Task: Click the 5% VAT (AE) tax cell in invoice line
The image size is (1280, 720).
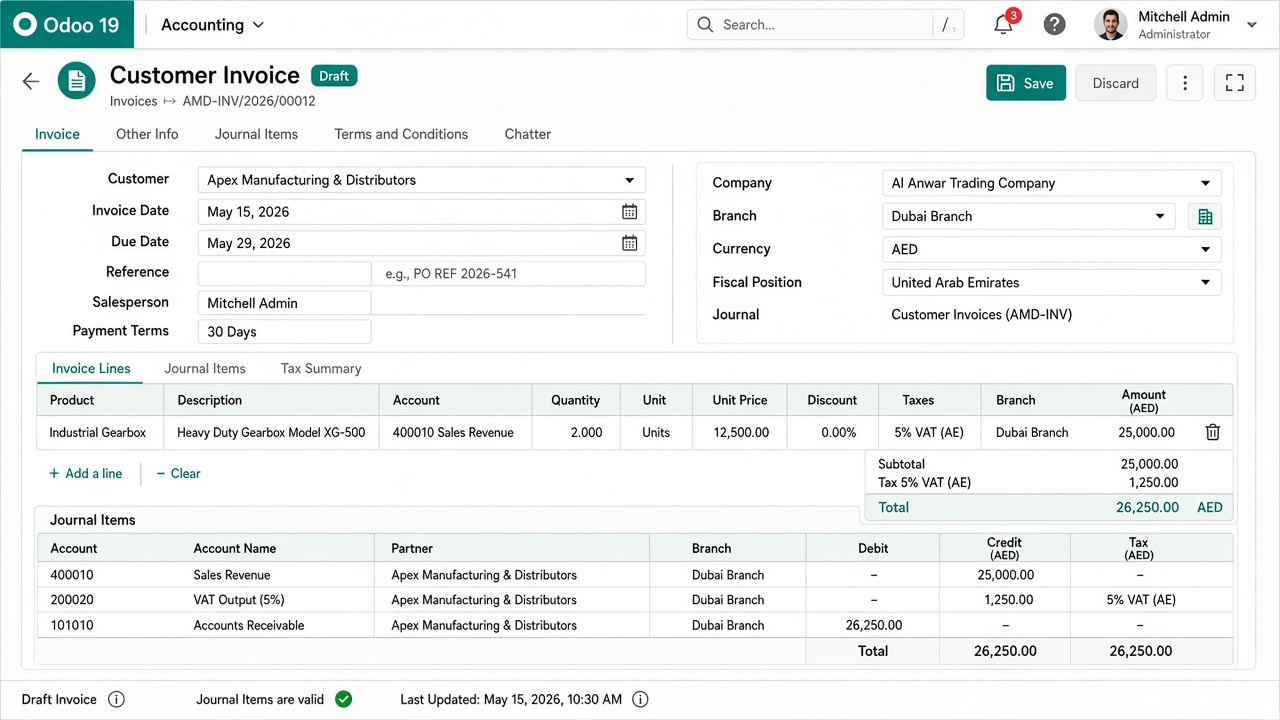Action: [929, 432]
